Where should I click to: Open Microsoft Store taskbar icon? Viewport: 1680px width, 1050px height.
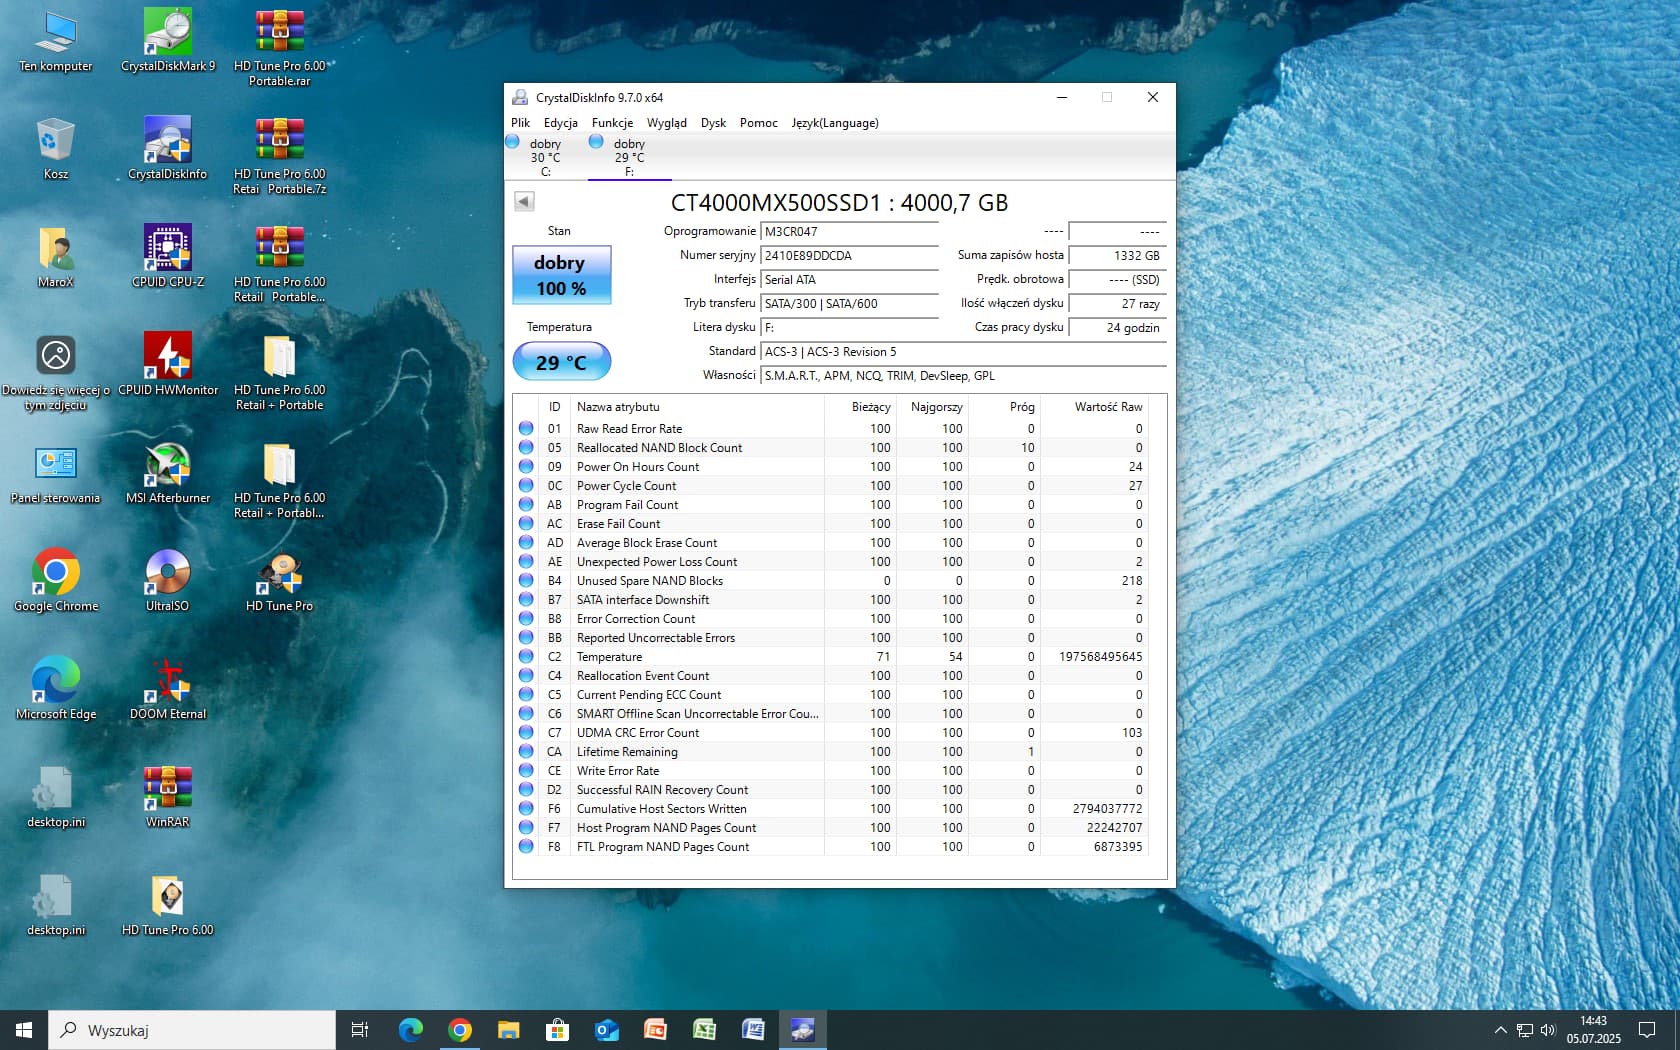coord(558,1030)
